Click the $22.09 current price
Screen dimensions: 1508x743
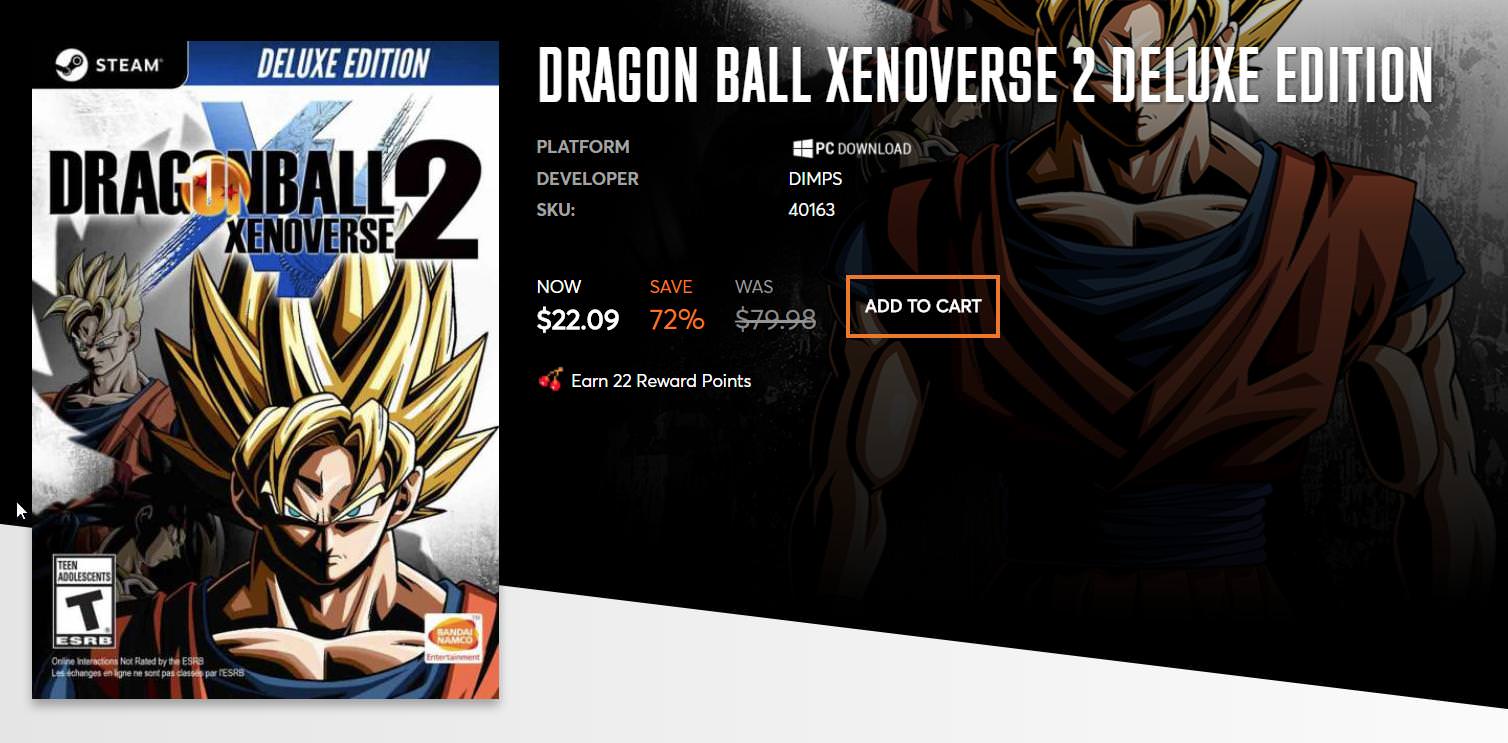pyautogui.click(x=578, y=320)
